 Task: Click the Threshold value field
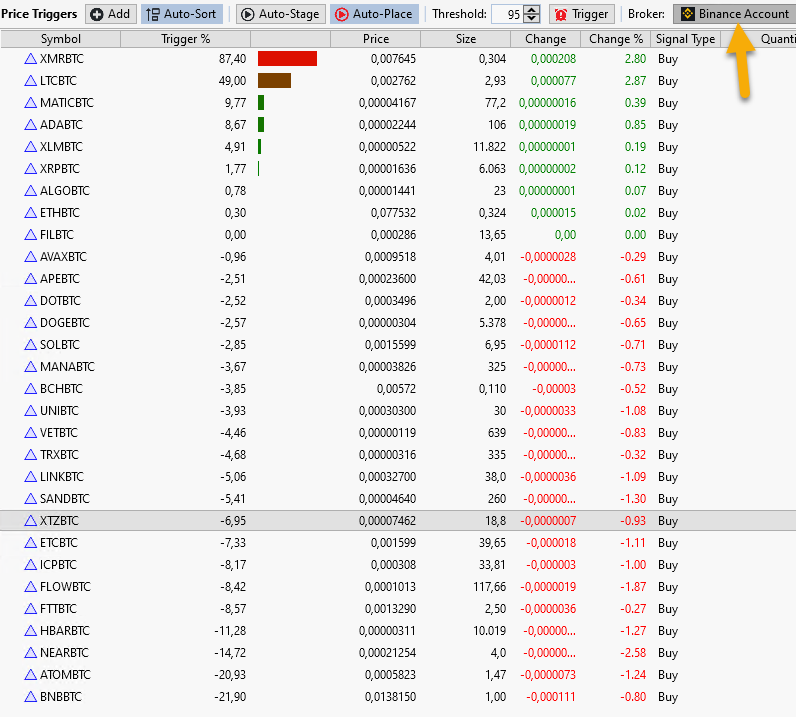pos(506,15)
